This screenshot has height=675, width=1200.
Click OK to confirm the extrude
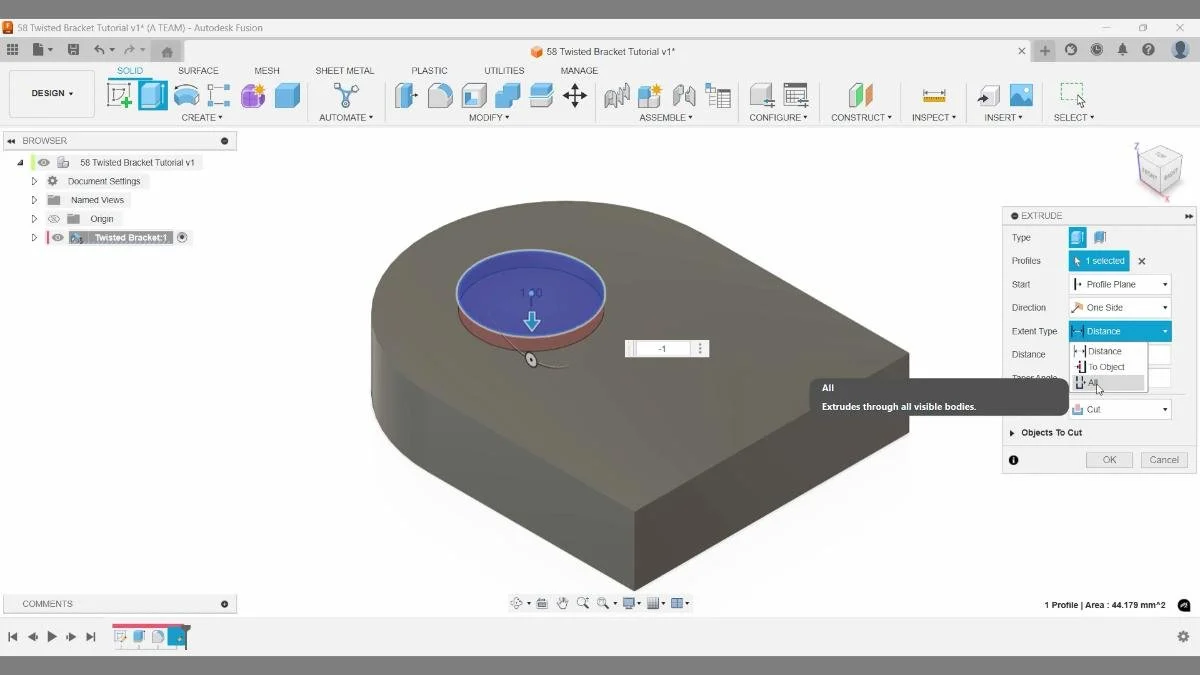coord(1108,460)
